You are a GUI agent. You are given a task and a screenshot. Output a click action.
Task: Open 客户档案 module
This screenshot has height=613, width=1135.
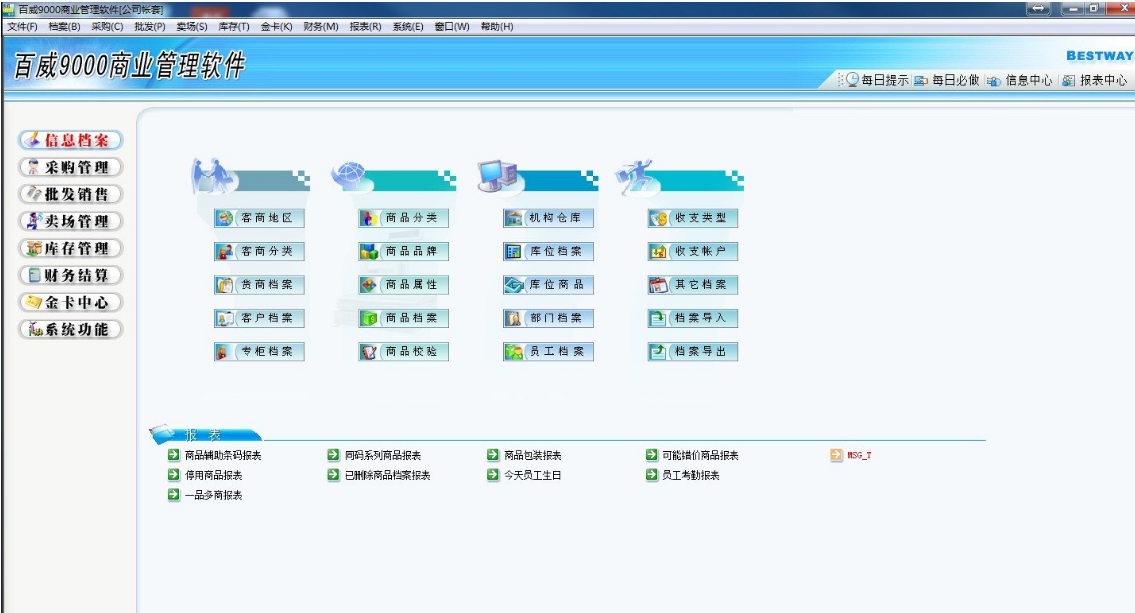coord(259,318)
